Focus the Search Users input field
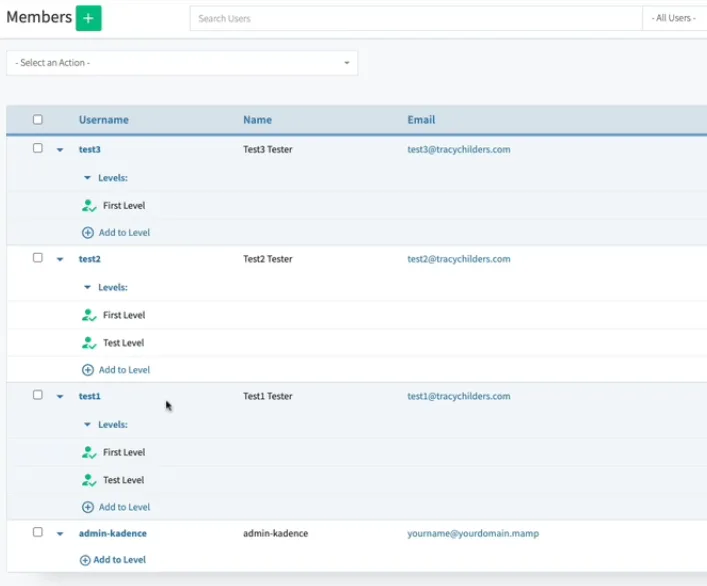The image size is (707, 586). click(x=416, y=18)
